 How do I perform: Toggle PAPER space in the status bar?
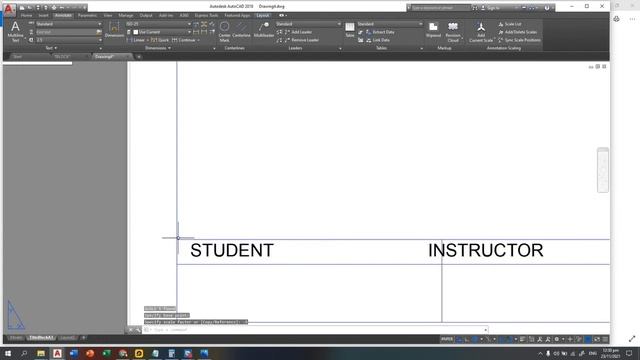pyautogui.click(x=447, y=339)
